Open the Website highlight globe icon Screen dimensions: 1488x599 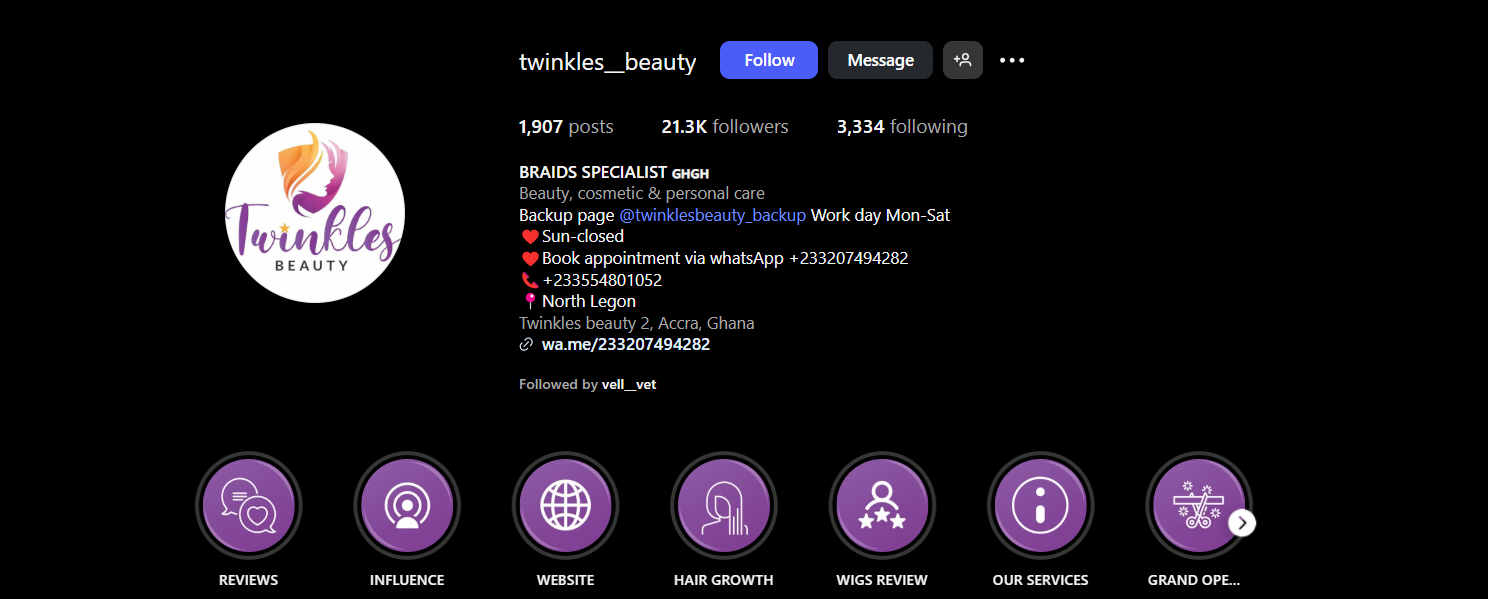[565, 505]
